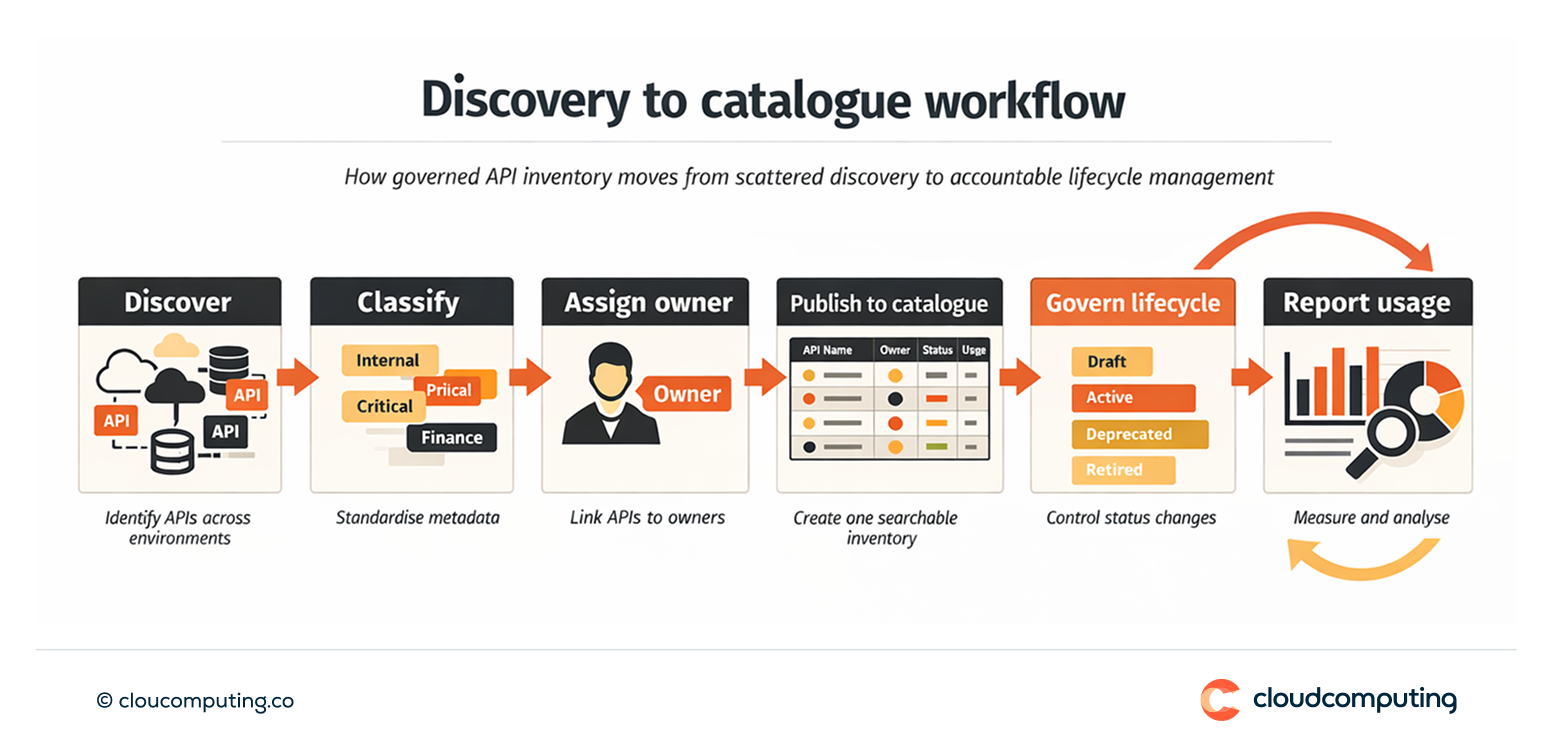Open the cloucomputing.co copyright link
The width and height of the screenshot is (1553, 751).
point(196,700)
